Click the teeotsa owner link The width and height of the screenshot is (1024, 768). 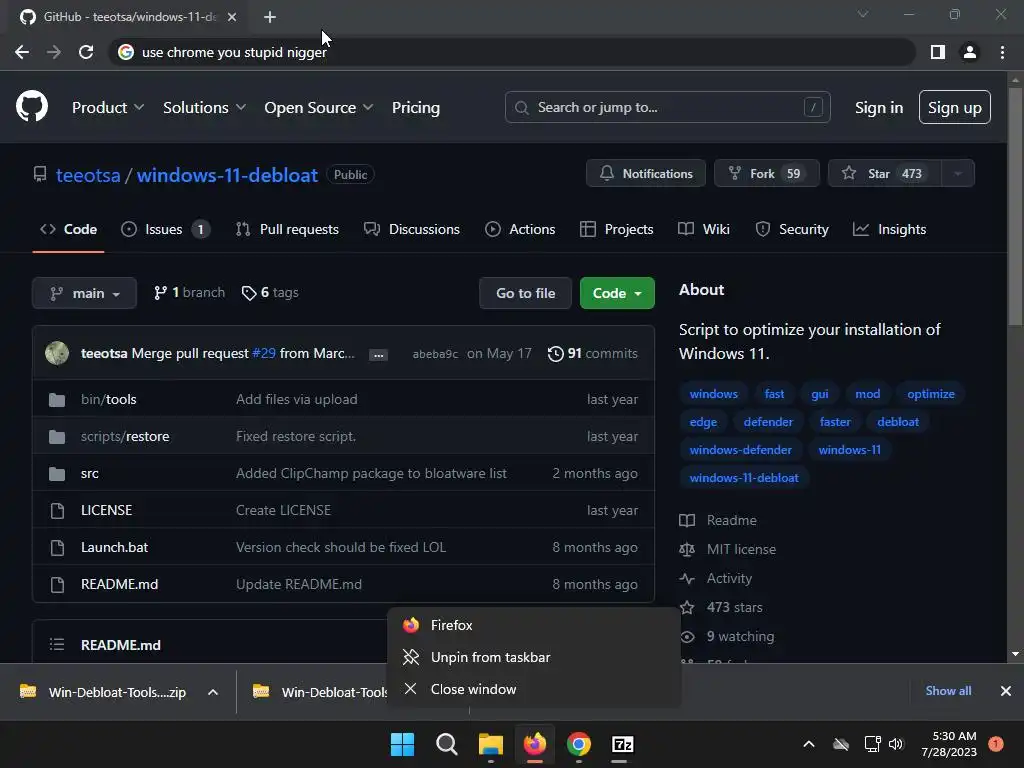[x=88, y=175]
